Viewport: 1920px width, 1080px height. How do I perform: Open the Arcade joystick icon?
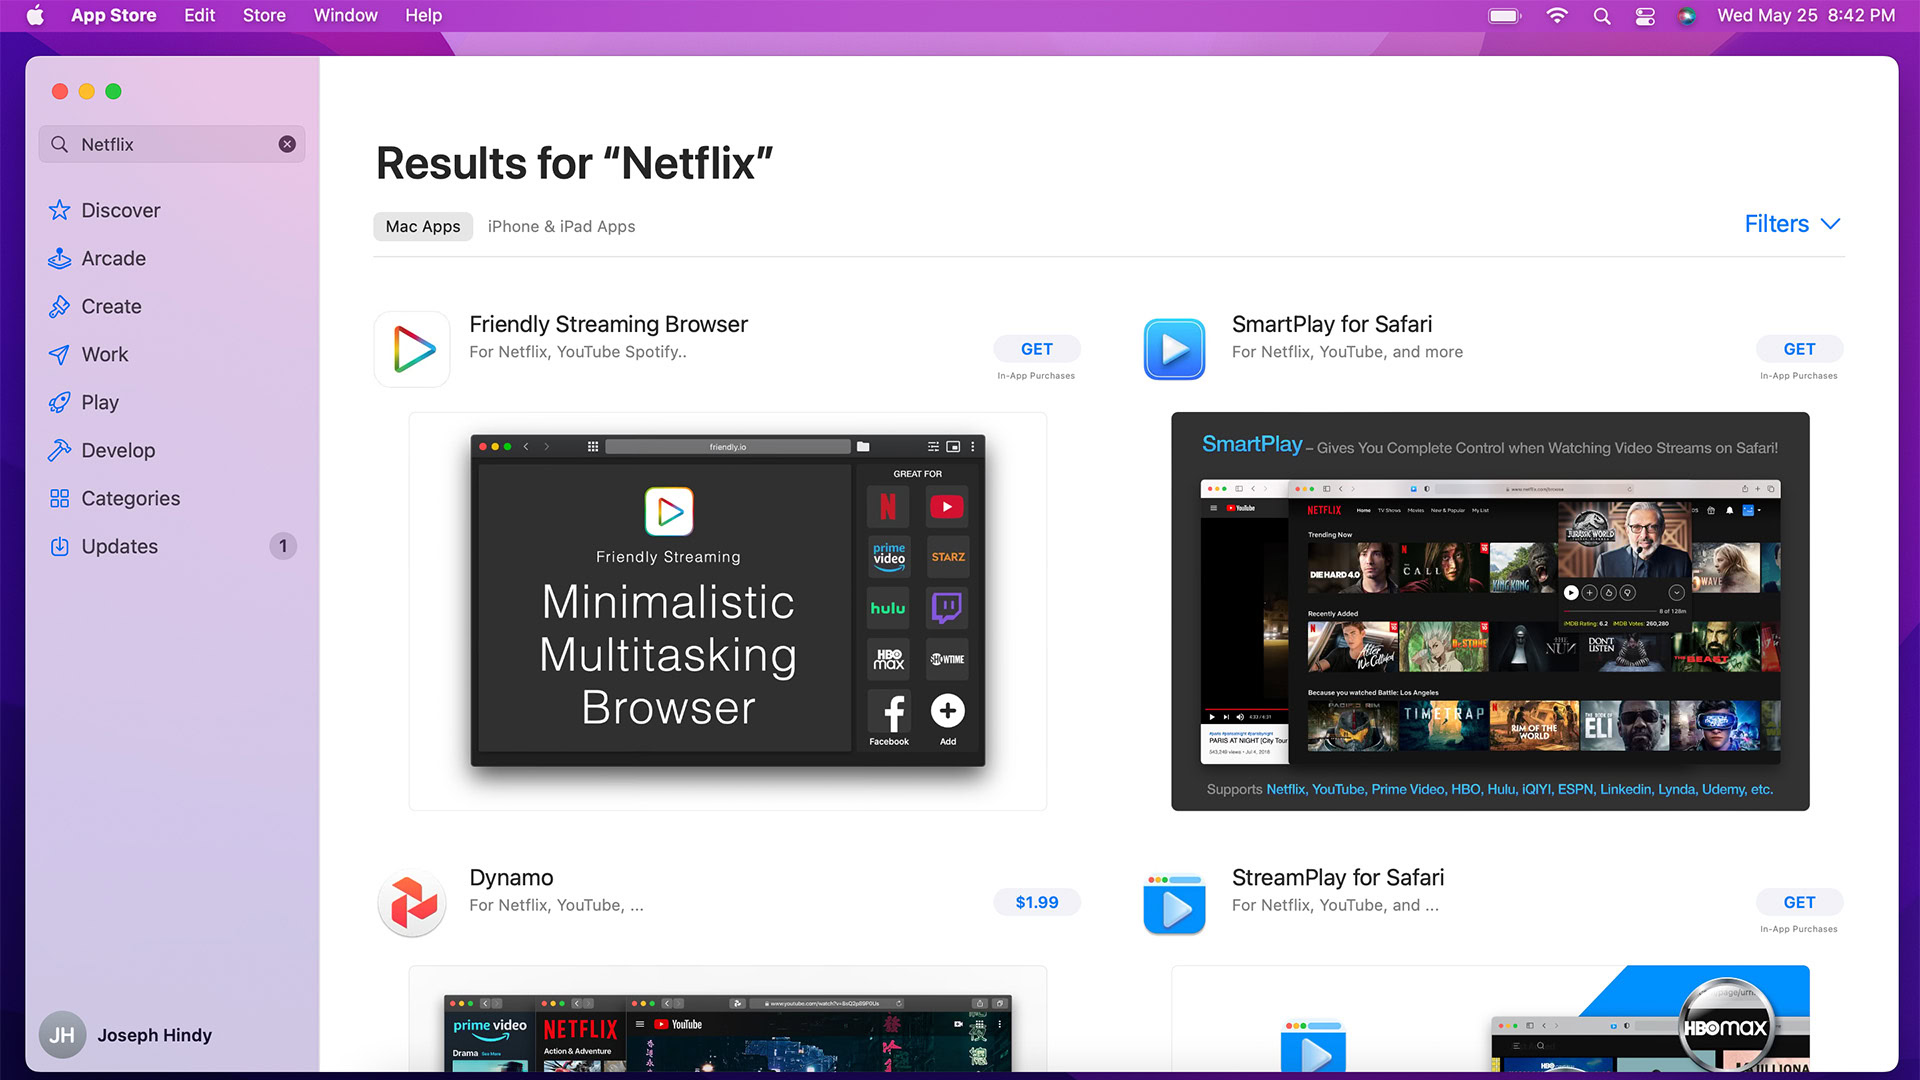point(60,258)
